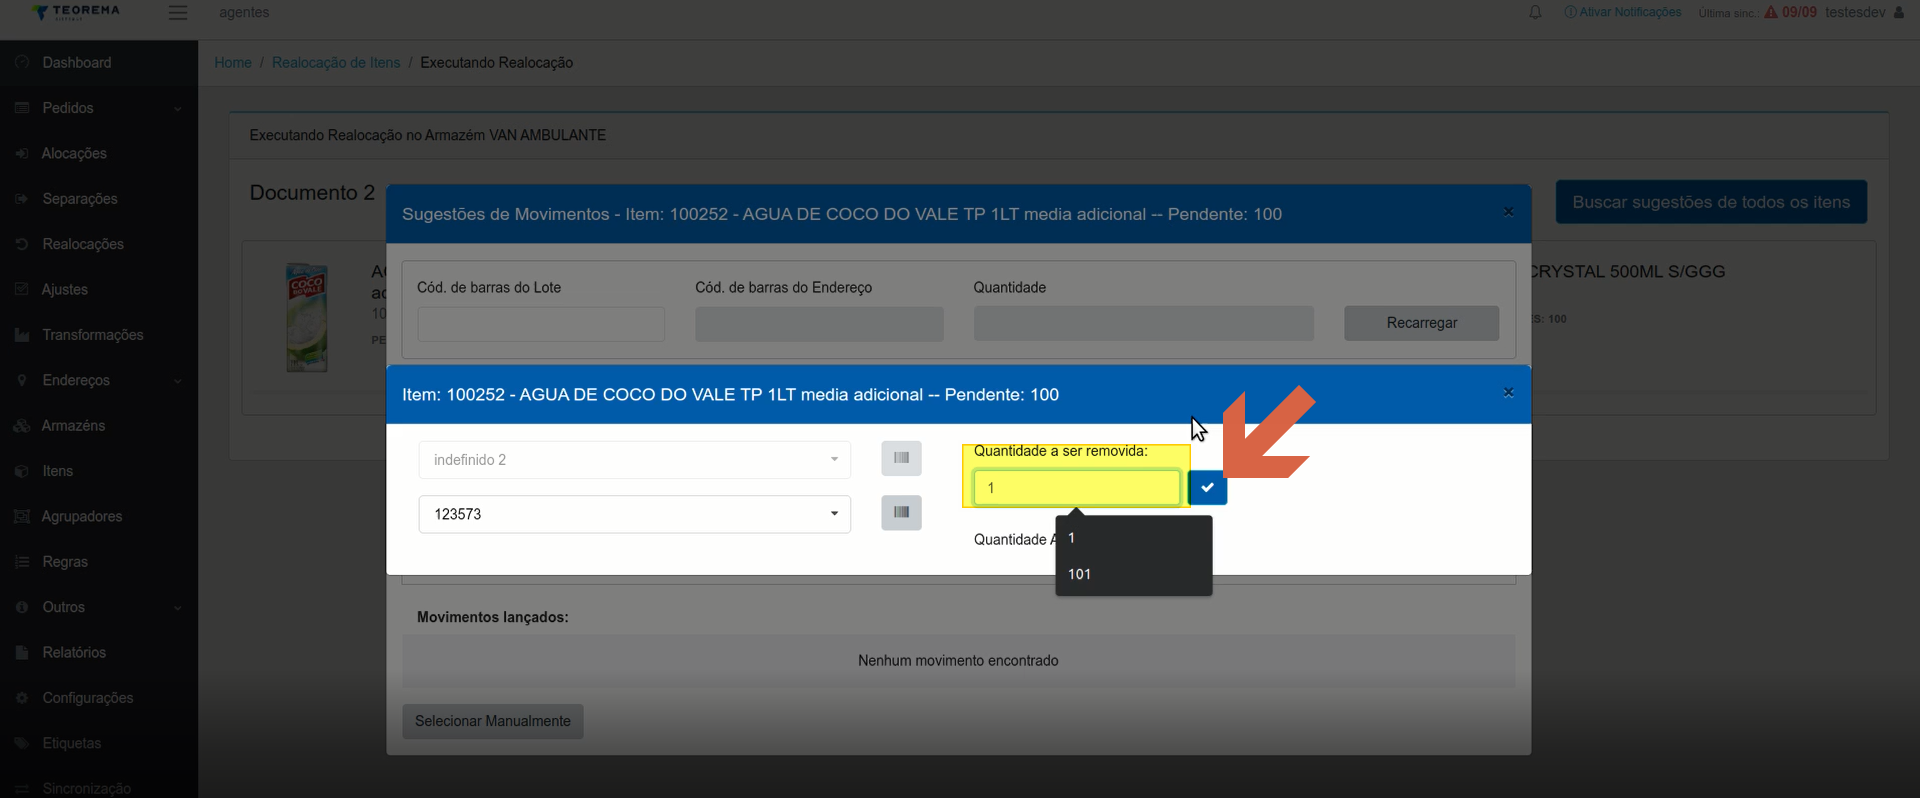
Task: Click Ativar Notificações link
Action: (x=1623, y=12)
